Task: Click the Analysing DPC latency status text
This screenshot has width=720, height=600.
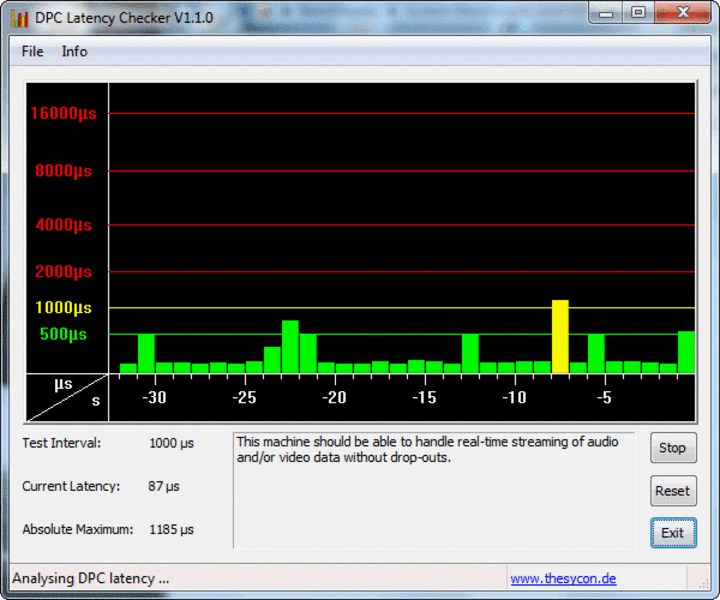Action: (90, 578)
